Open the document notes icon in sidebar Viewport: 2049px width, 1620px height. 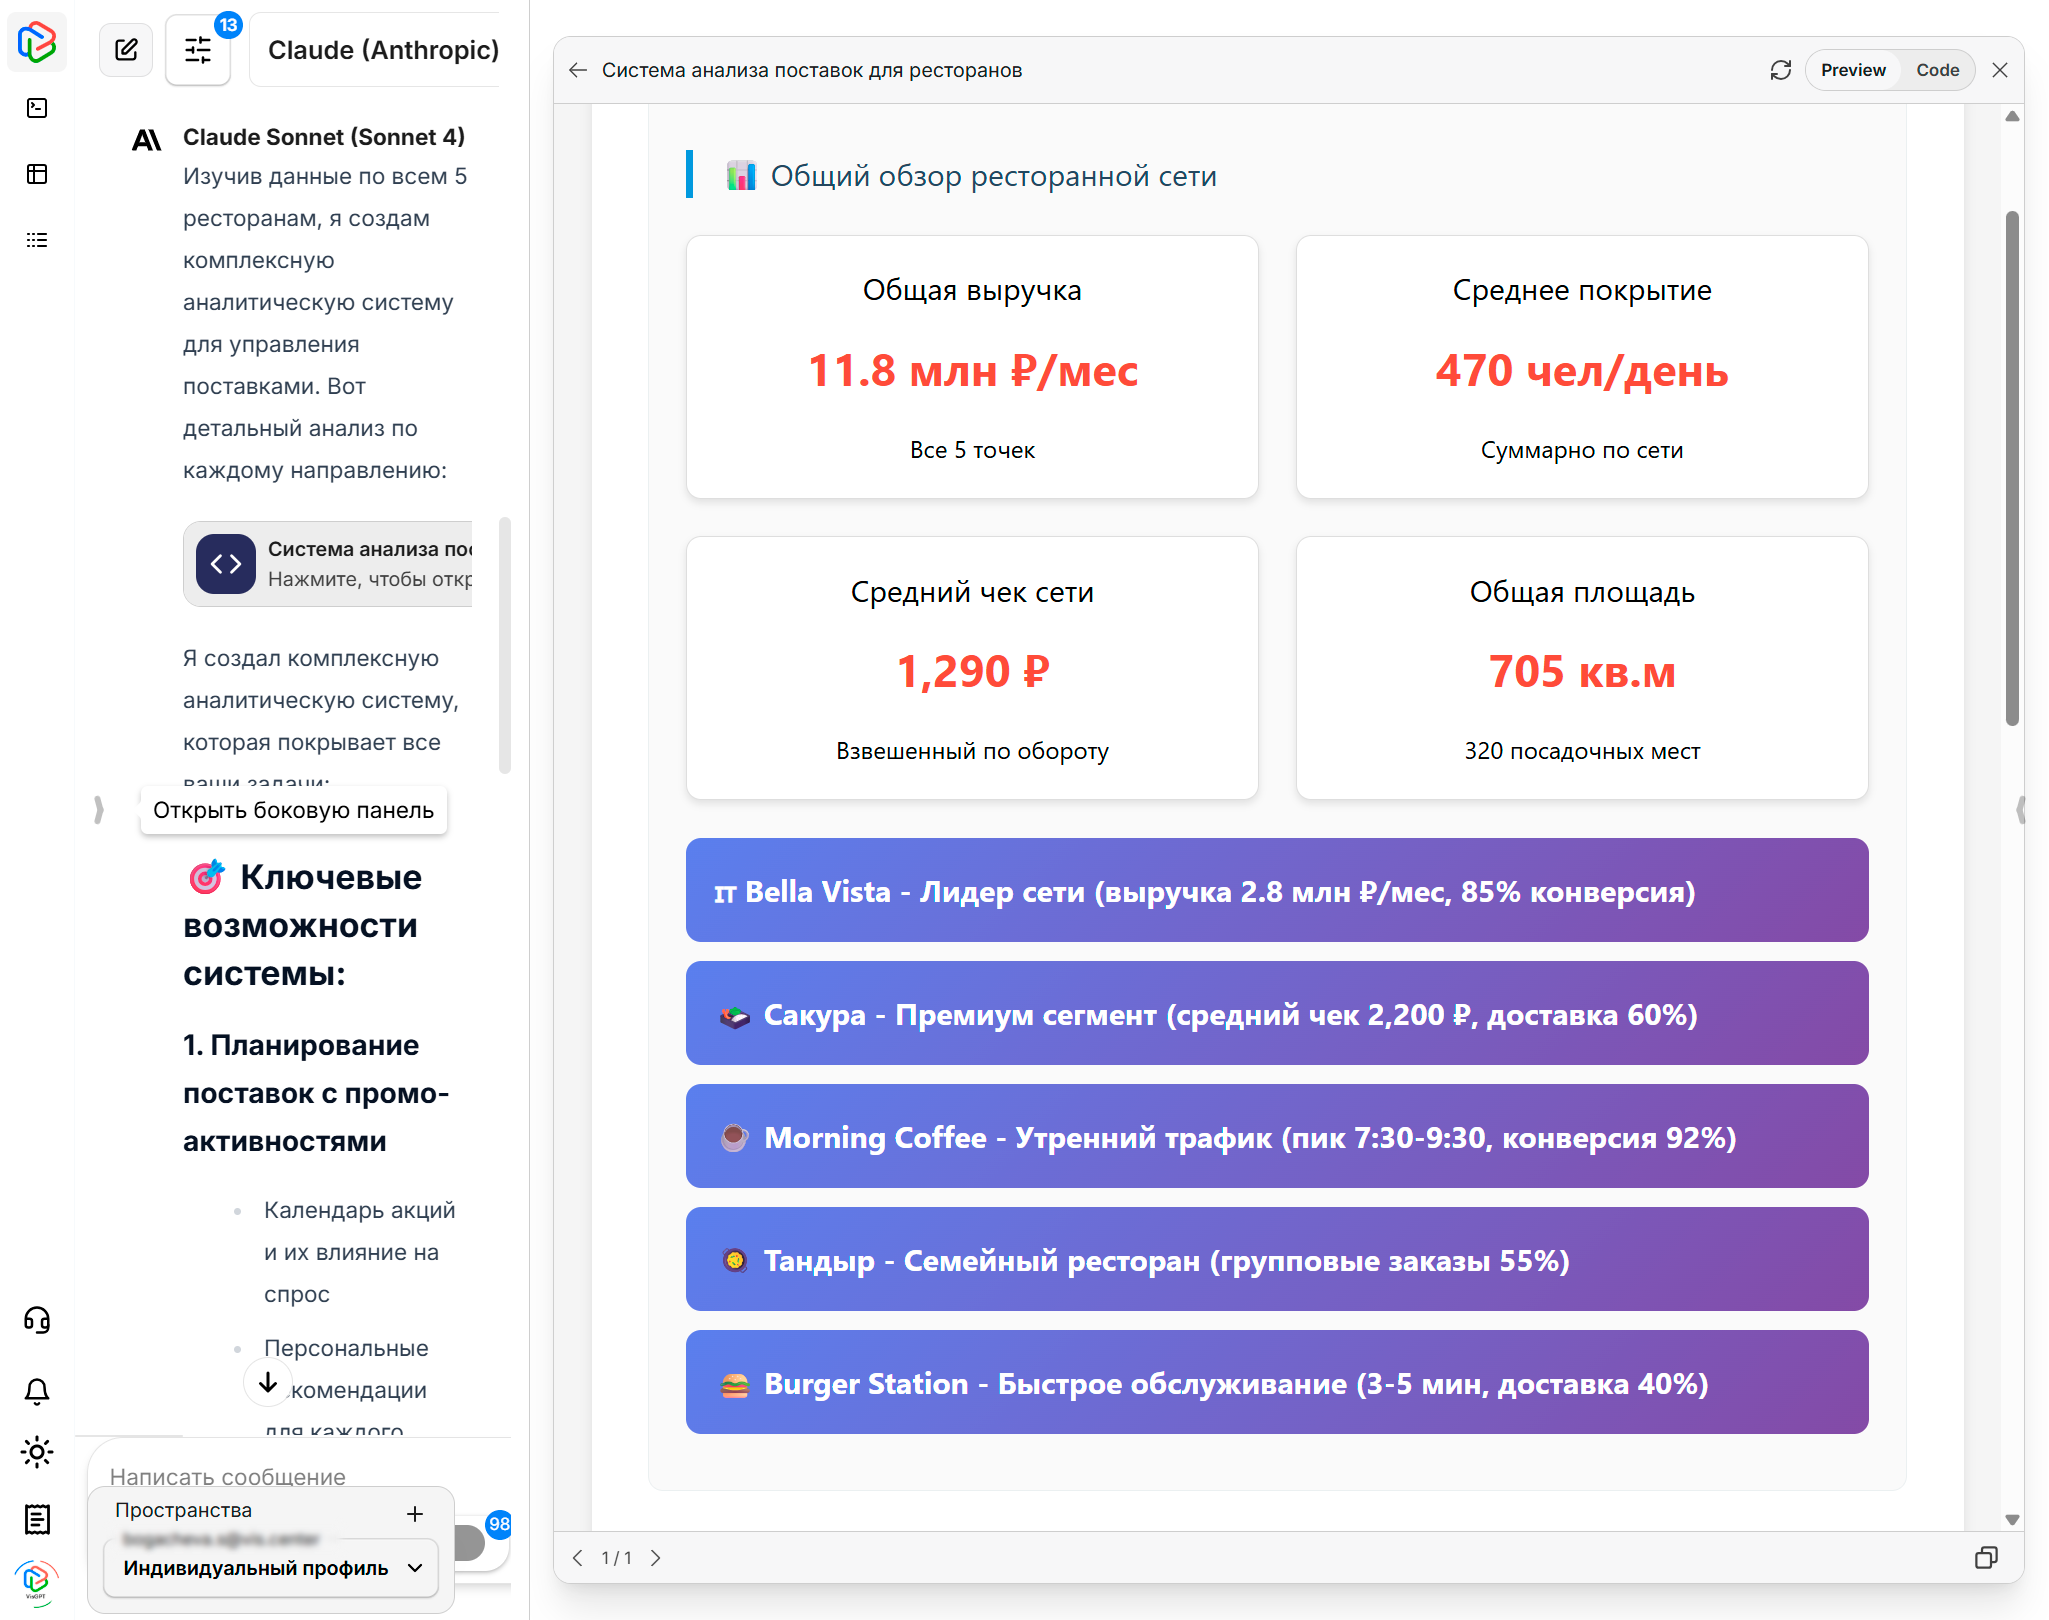tap(37, 1519)
